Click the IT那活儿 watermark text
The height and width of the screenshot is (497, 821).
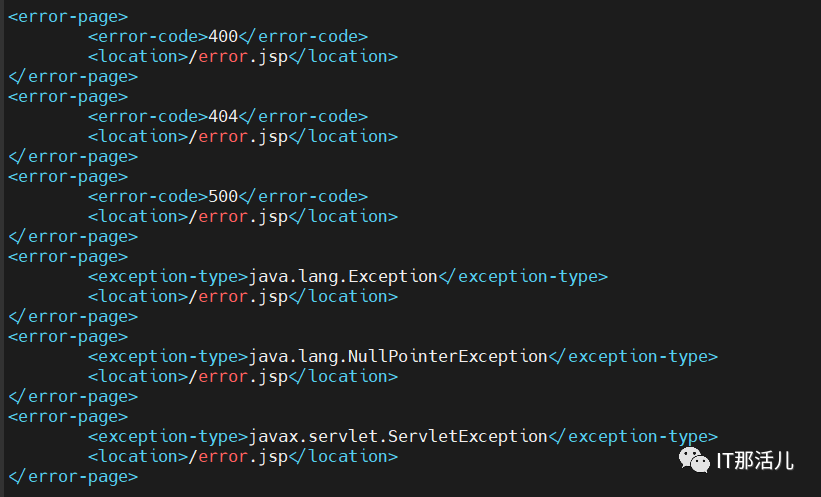[755, 460]
